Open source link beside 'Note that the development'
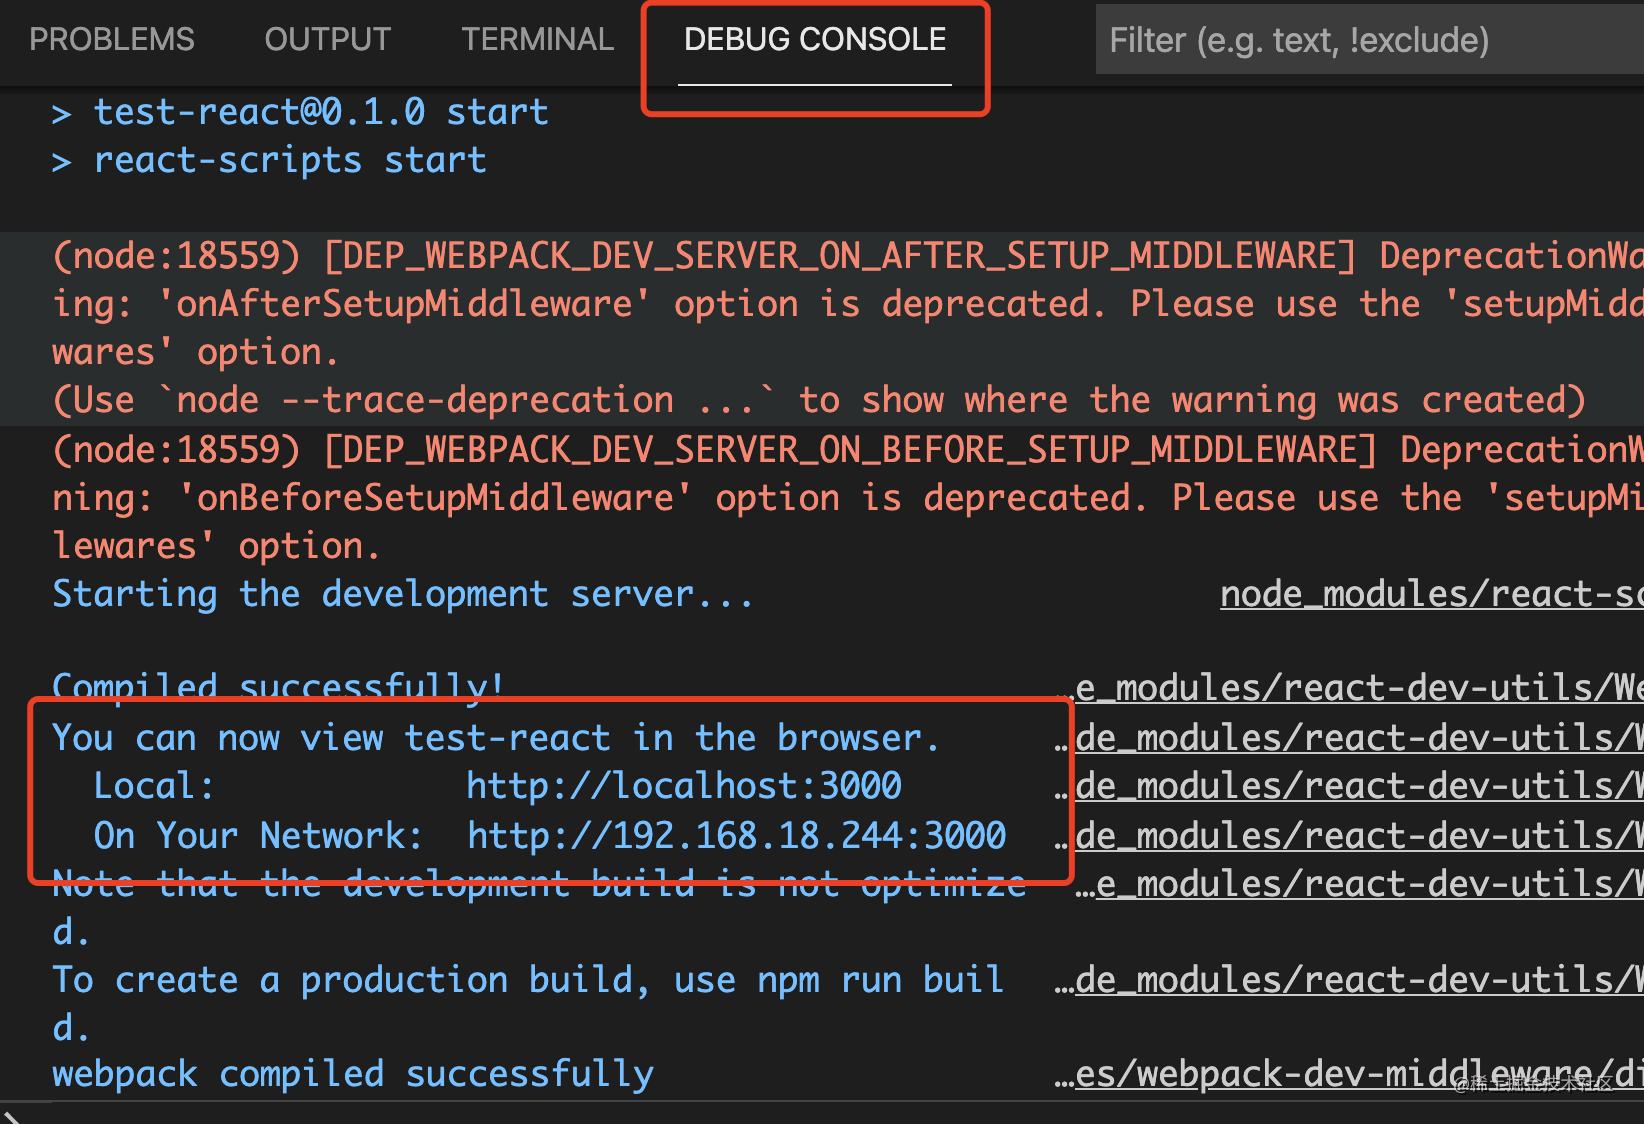This screenshot has height=1124, width=1644. point(1368,884)
